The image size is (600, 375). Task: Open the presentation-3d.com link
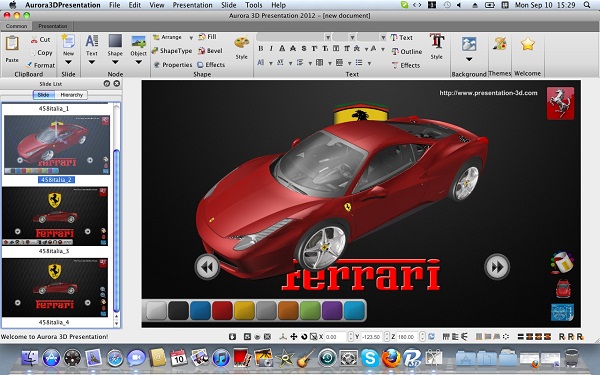[x=488, y=93]
